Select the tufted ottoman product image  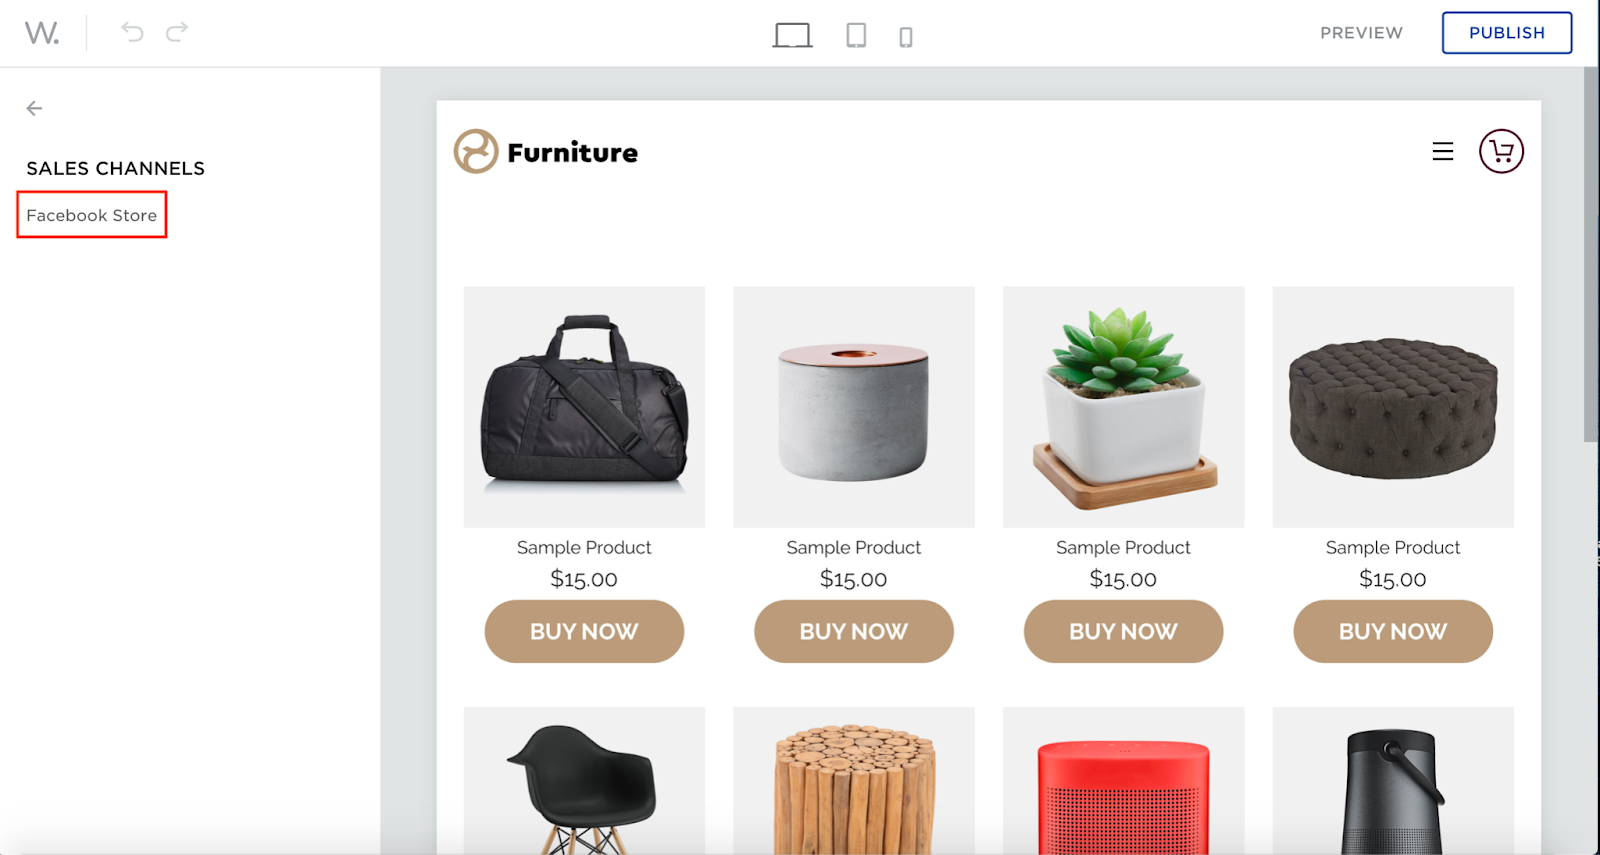click(x=1393, y=407)
